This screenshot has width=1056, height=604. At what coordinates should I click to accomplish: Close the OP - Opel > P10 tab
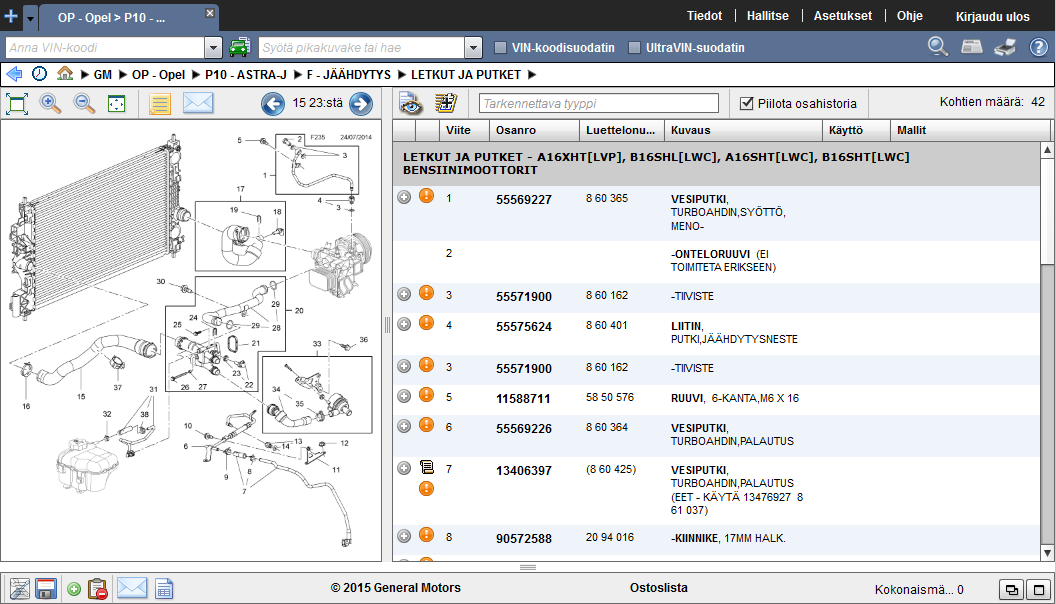pos(210,13)
